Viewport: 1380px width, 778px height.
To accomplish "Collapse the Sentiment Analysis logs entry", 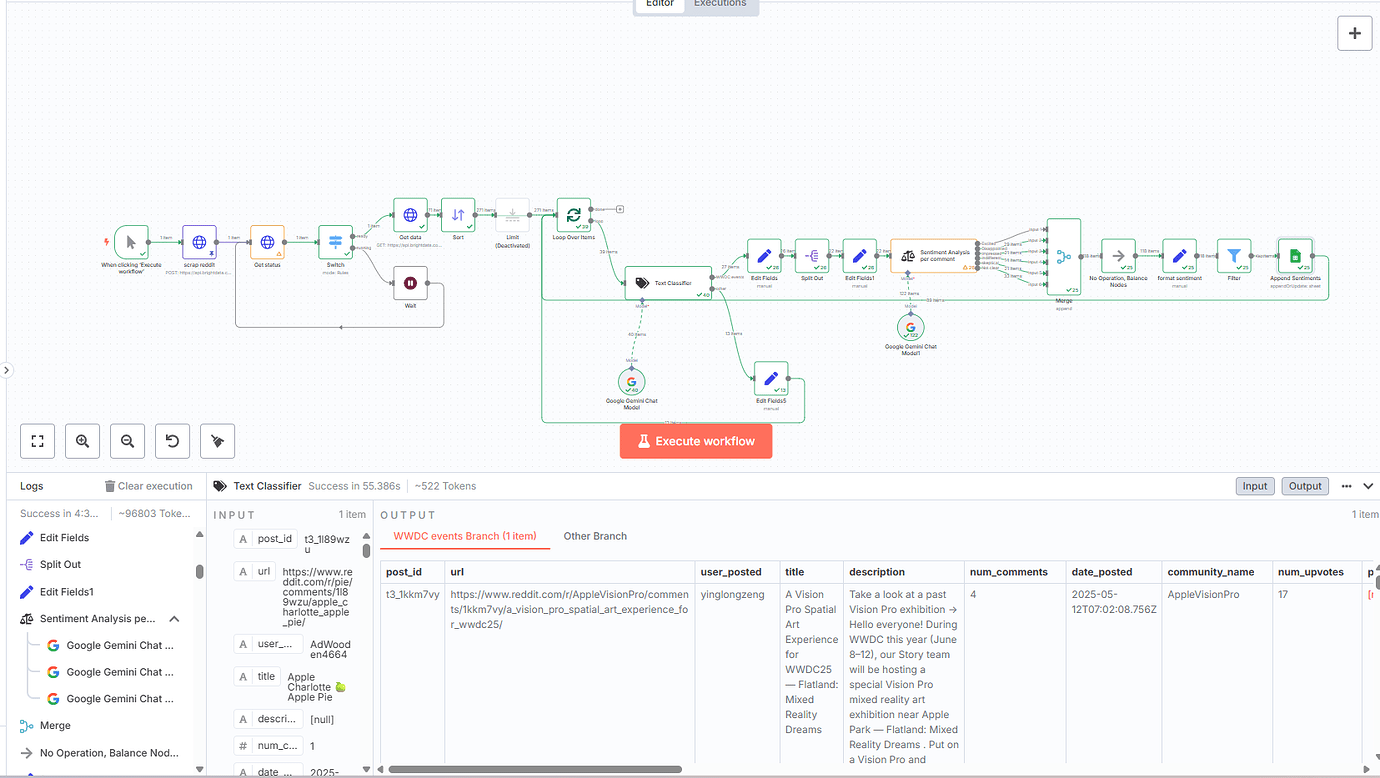I will pos(174,618).
